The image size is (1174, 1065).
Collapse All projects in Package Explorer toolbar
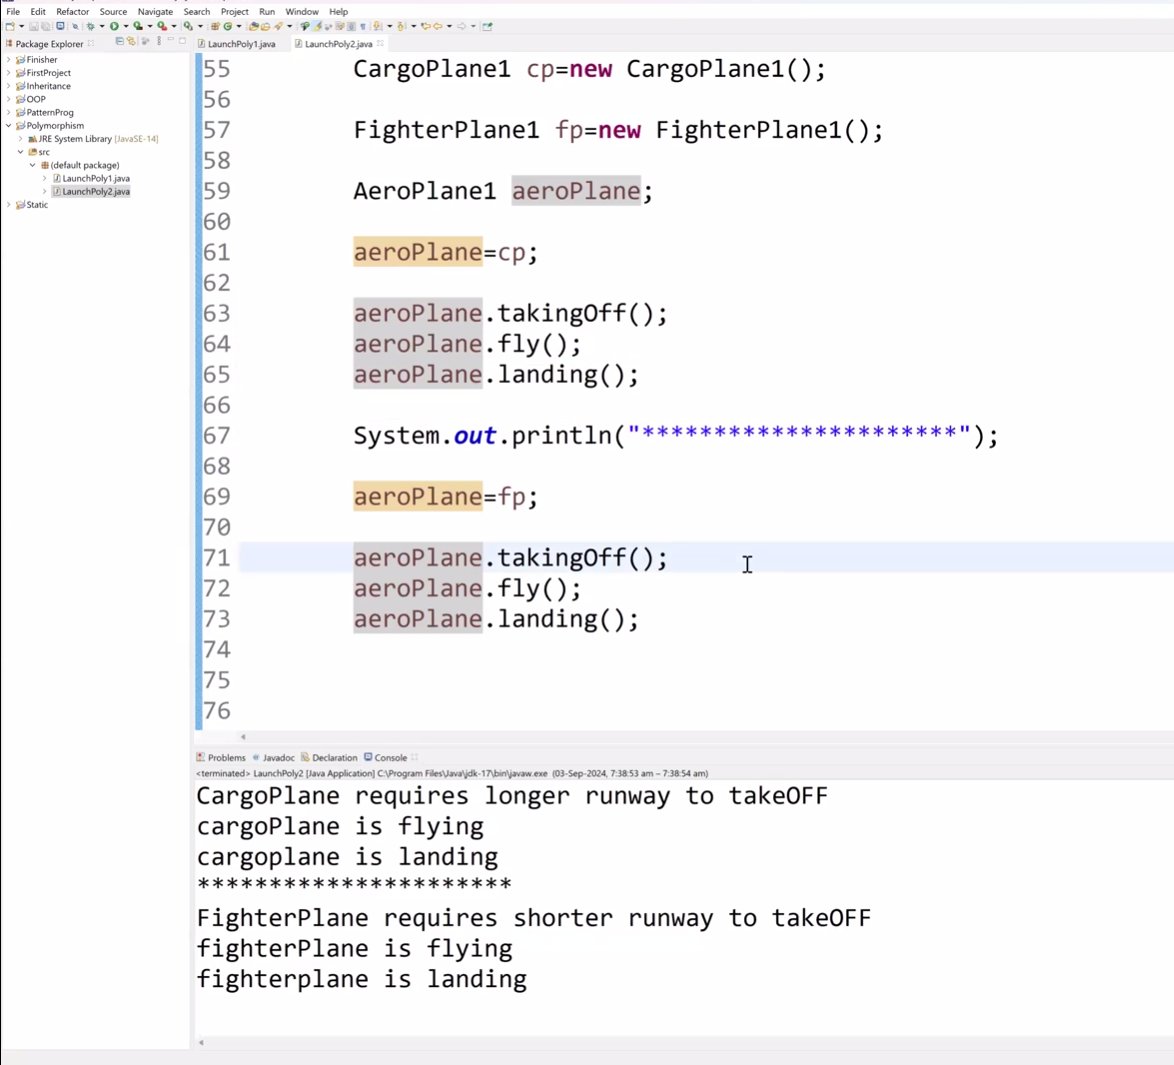point(120,44)
